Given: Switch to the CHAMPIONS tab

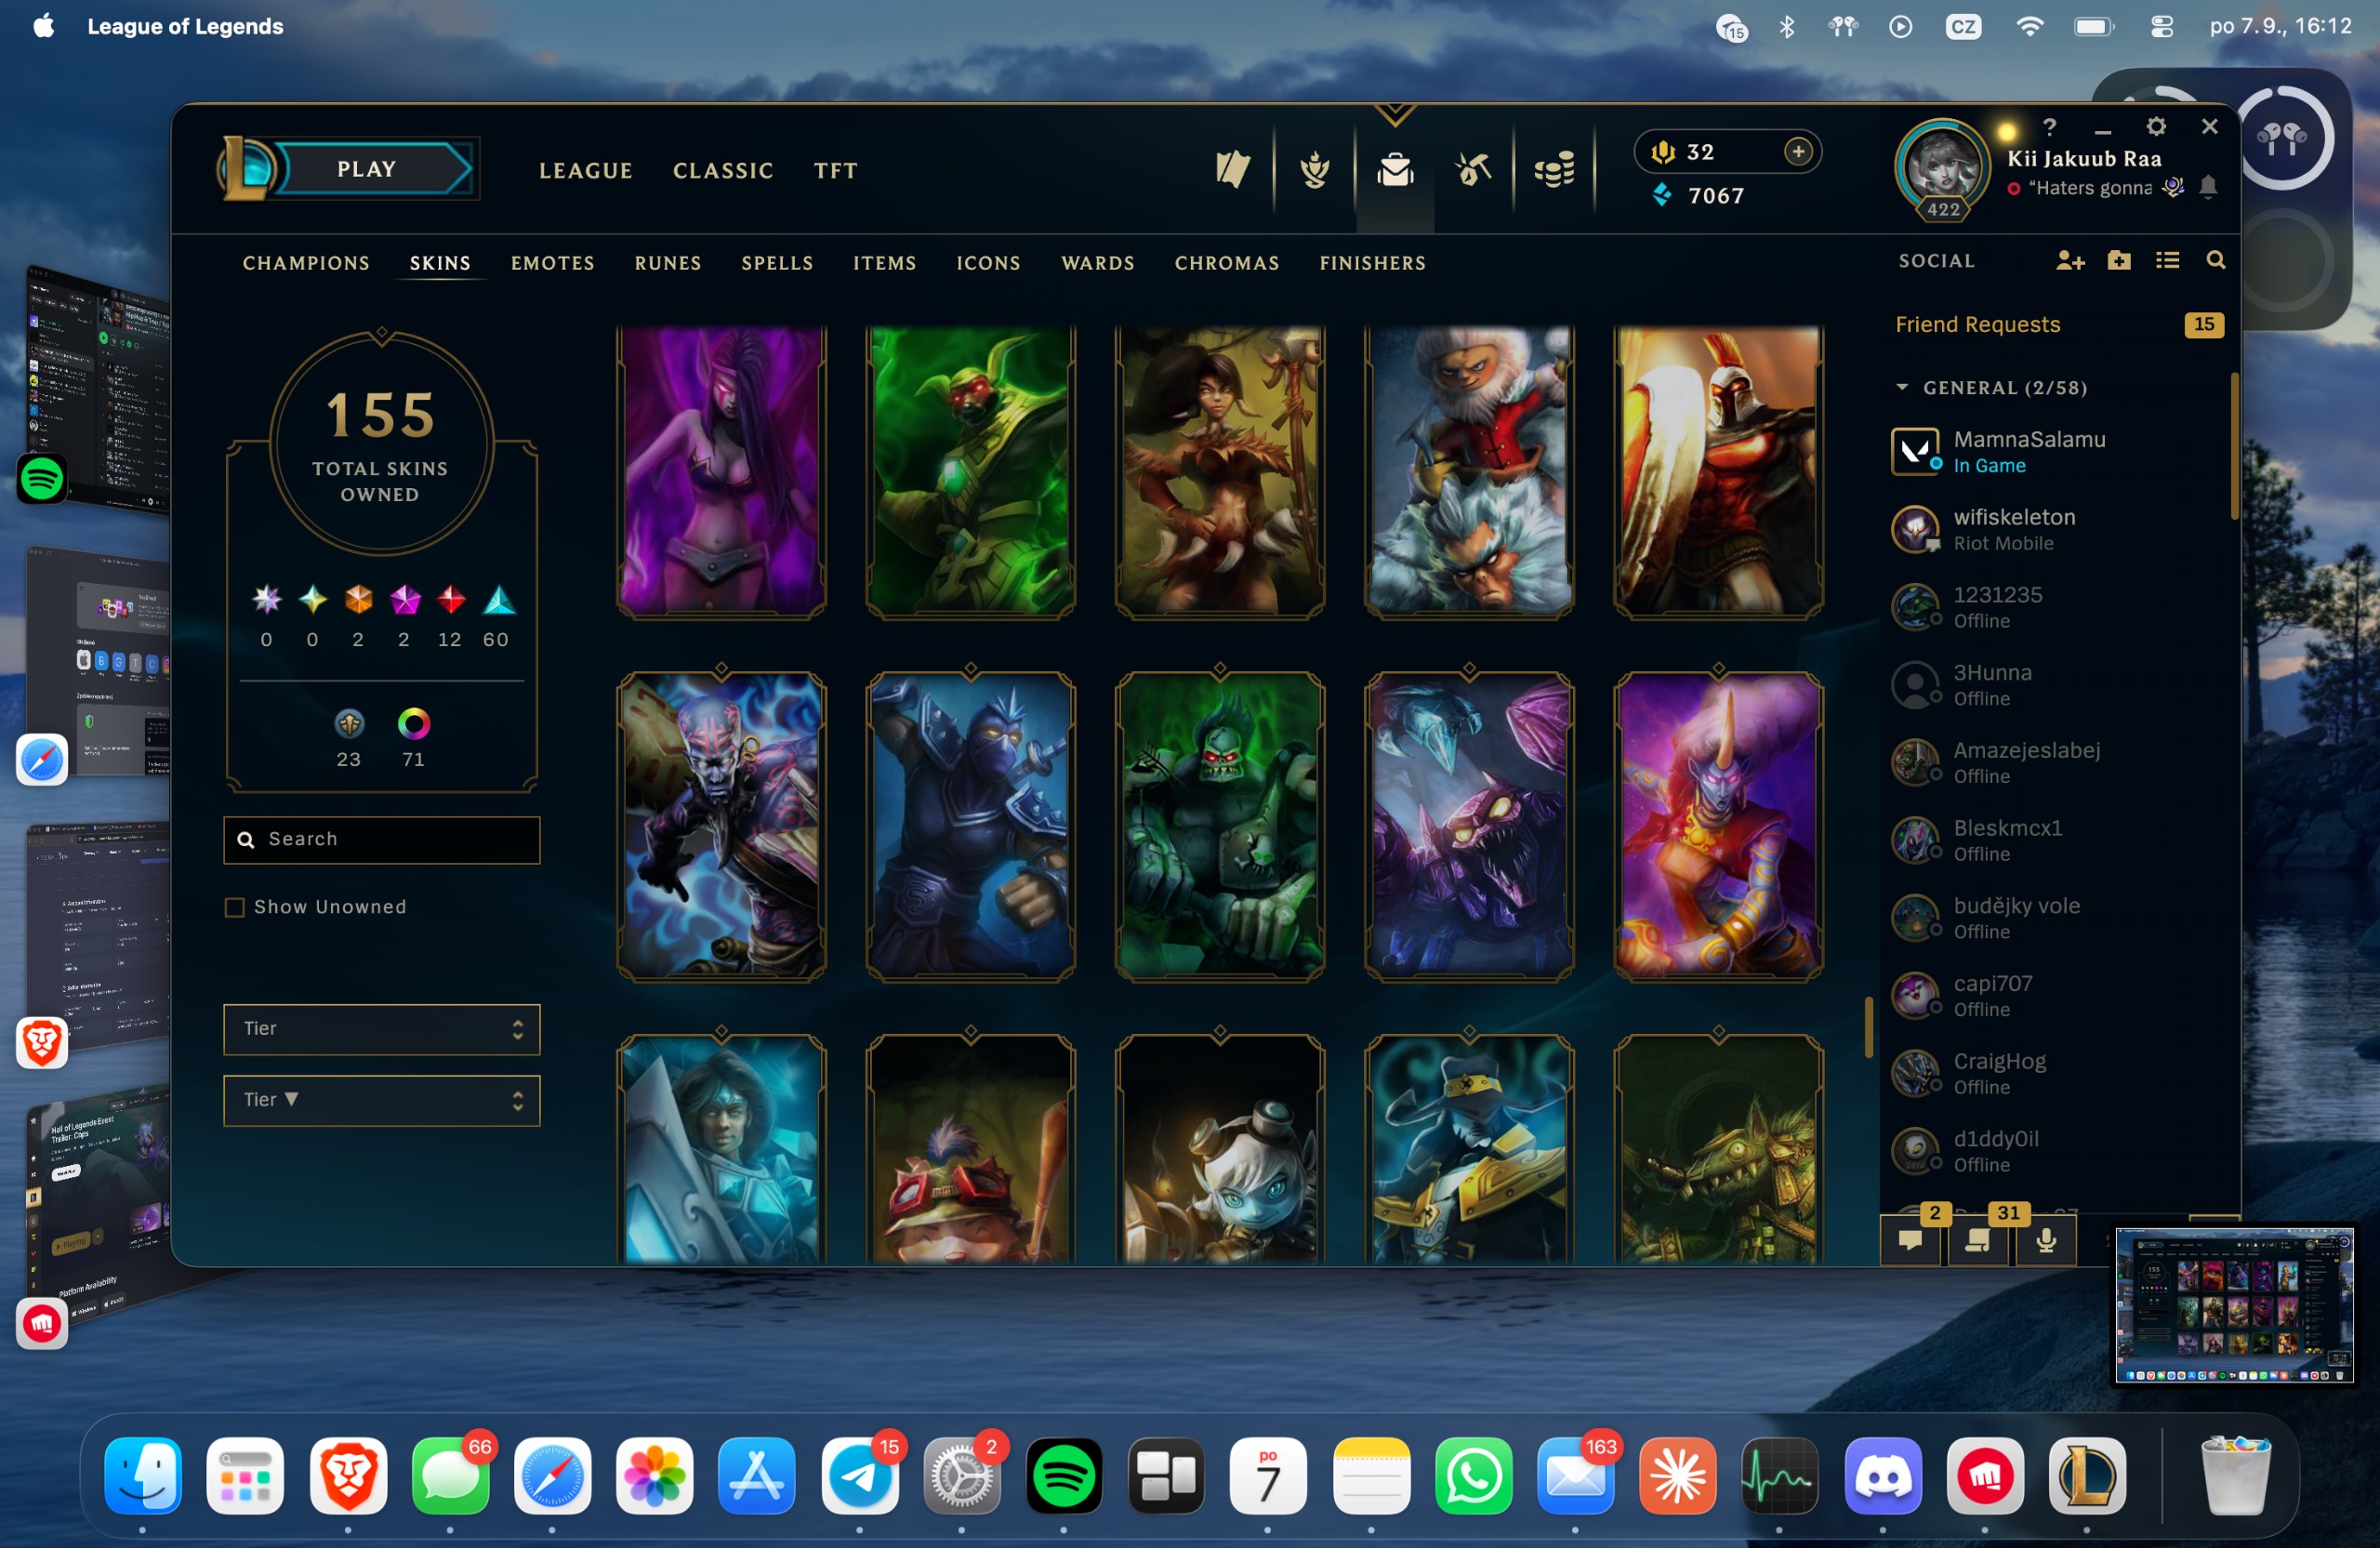Looking at the screenshot, I should pyautogui.click(x=306, y=263).
